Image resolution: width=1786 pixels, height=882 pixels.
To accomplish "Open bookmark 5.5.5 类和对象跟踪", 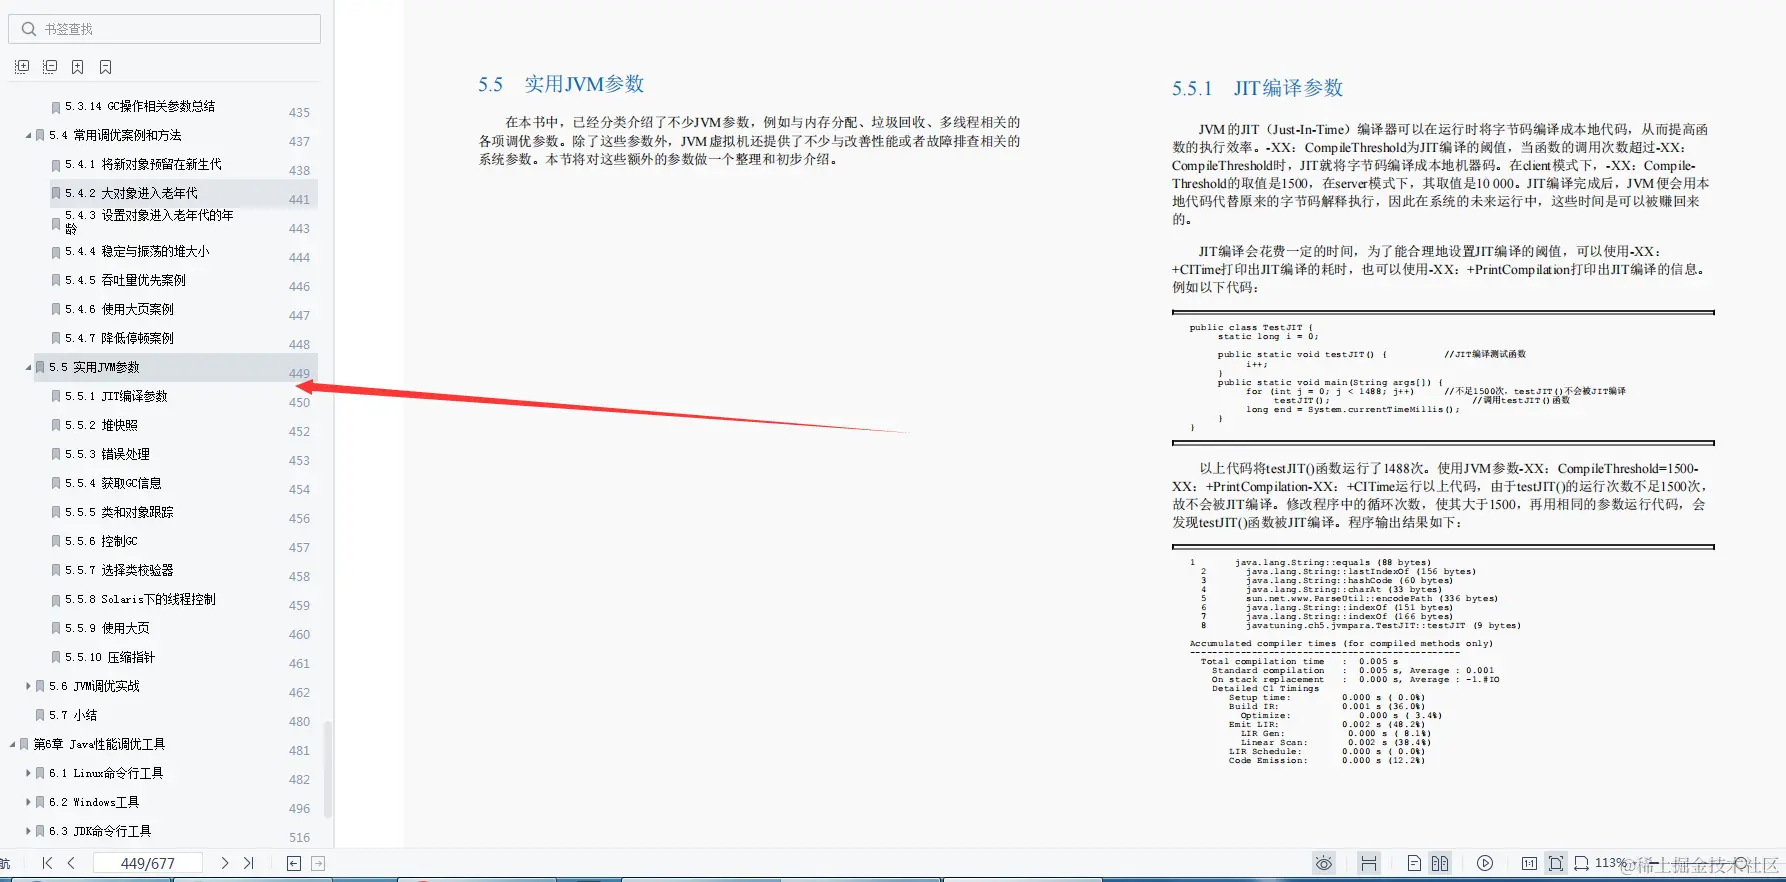I will pyautogui.click(x=119, y=512).
